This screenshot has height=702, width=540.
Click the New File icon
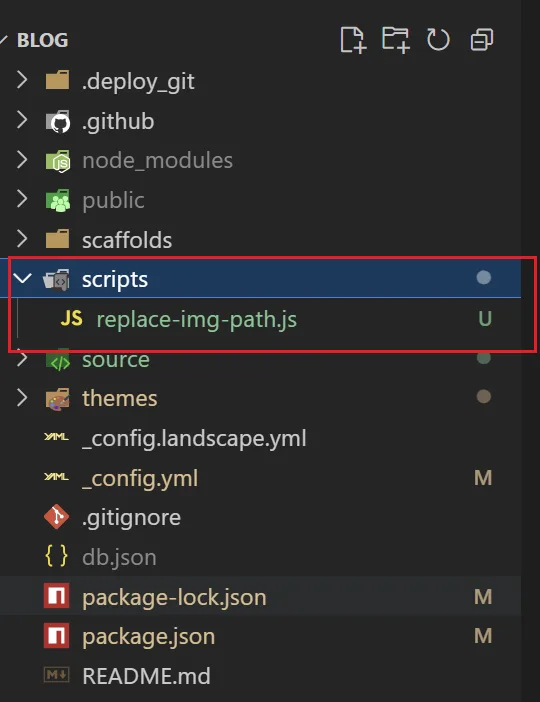(x=353, y=40)
